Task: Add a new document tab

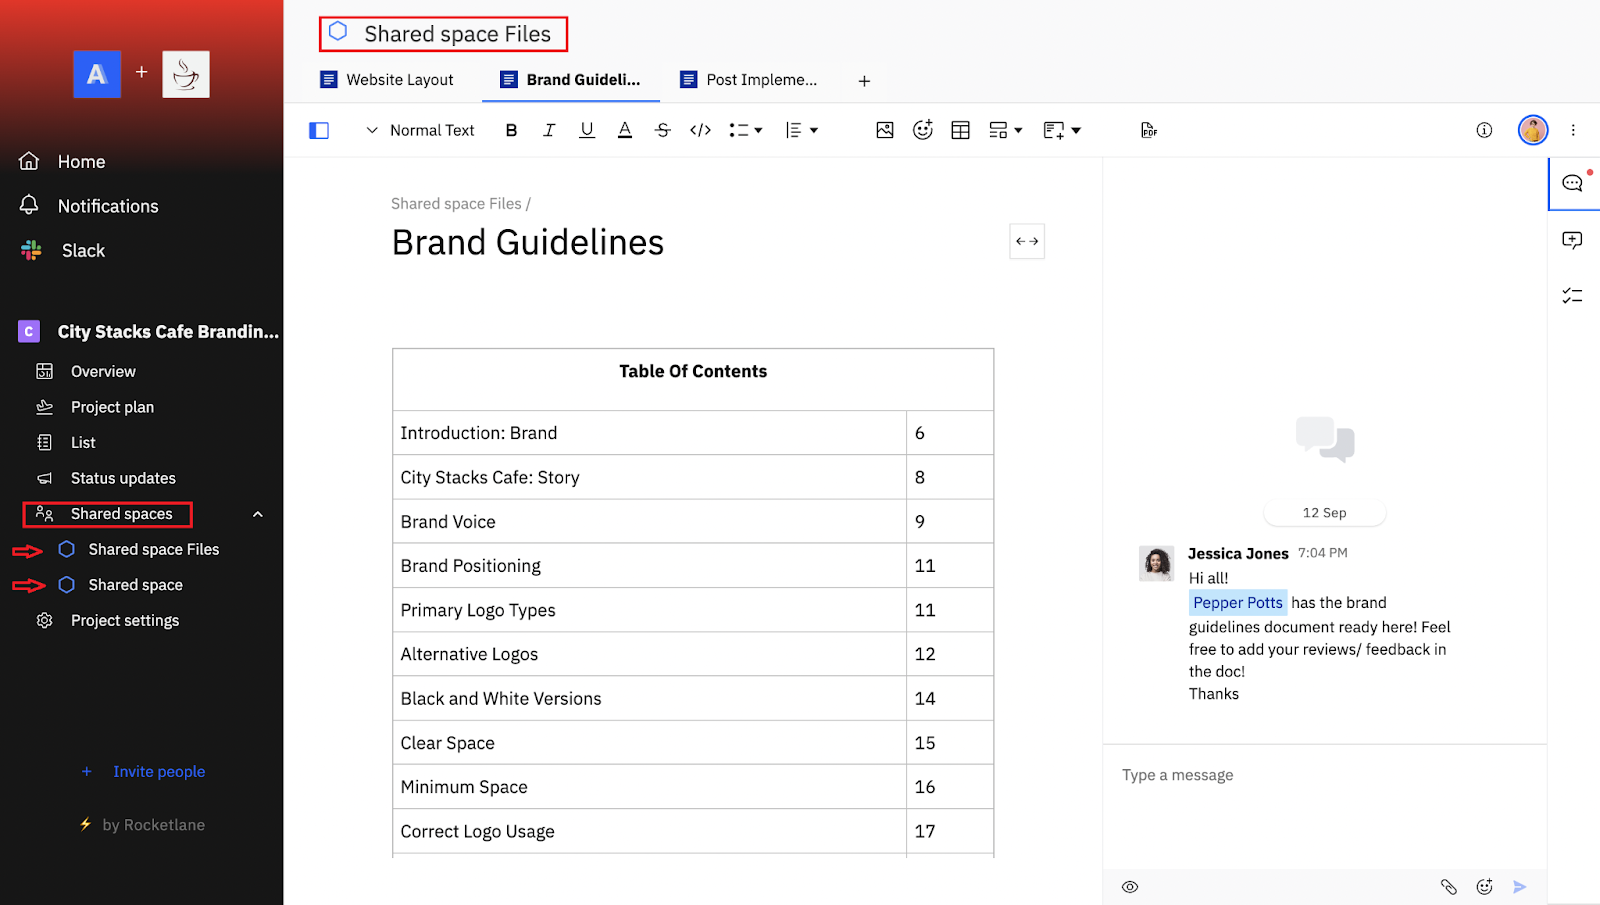Action: (x=864, y=81)
